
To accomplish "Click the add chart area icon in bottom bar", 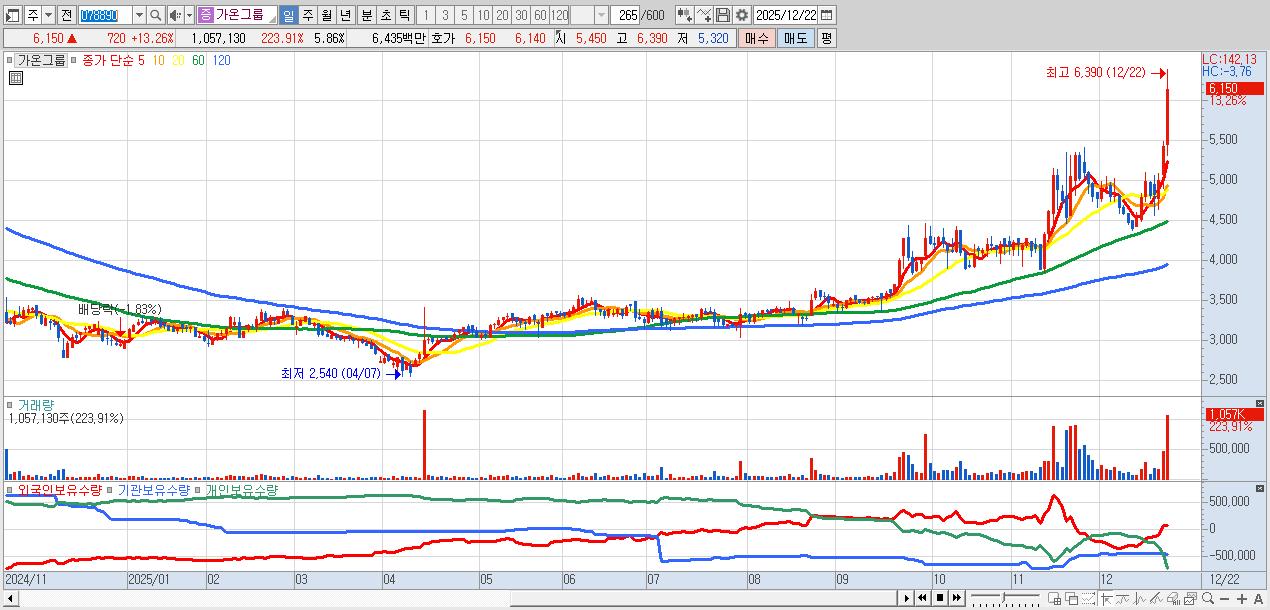I will tap(1054, 598).
